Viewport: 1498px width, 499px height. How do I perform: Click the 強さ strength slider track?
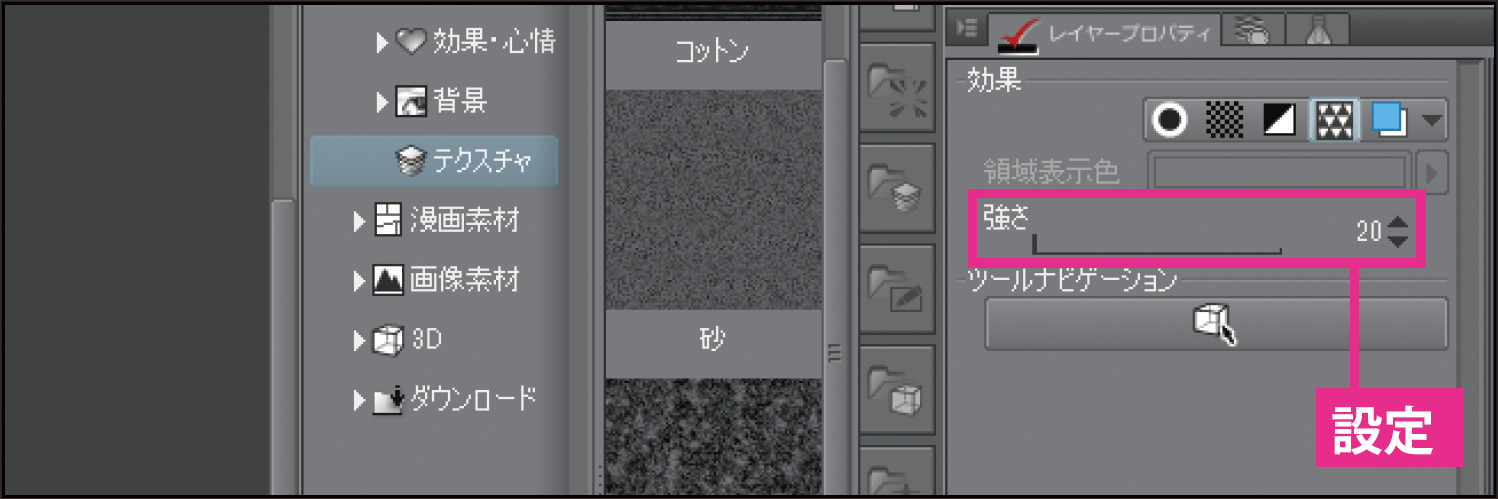coord(1157,244)
